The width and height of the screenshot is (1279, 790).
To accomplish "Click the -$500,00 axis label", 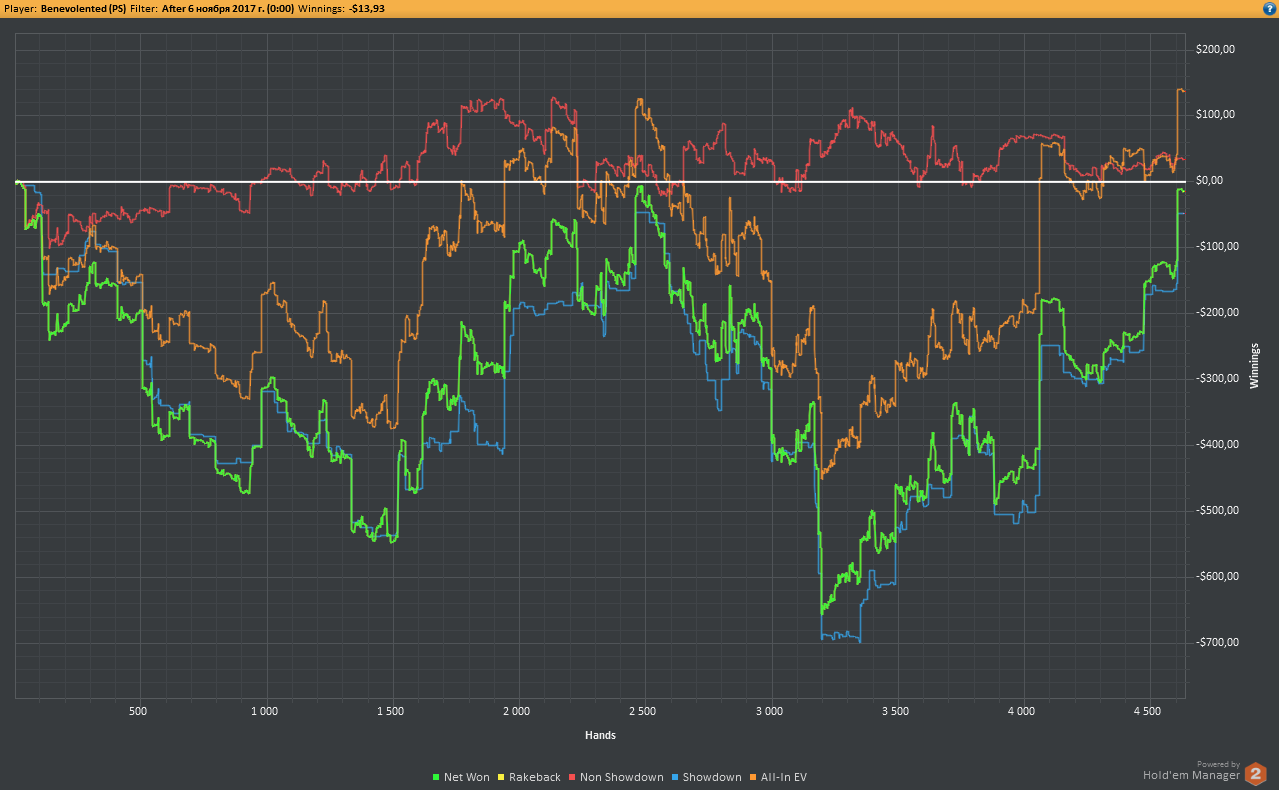I will tap(1216, 510).
